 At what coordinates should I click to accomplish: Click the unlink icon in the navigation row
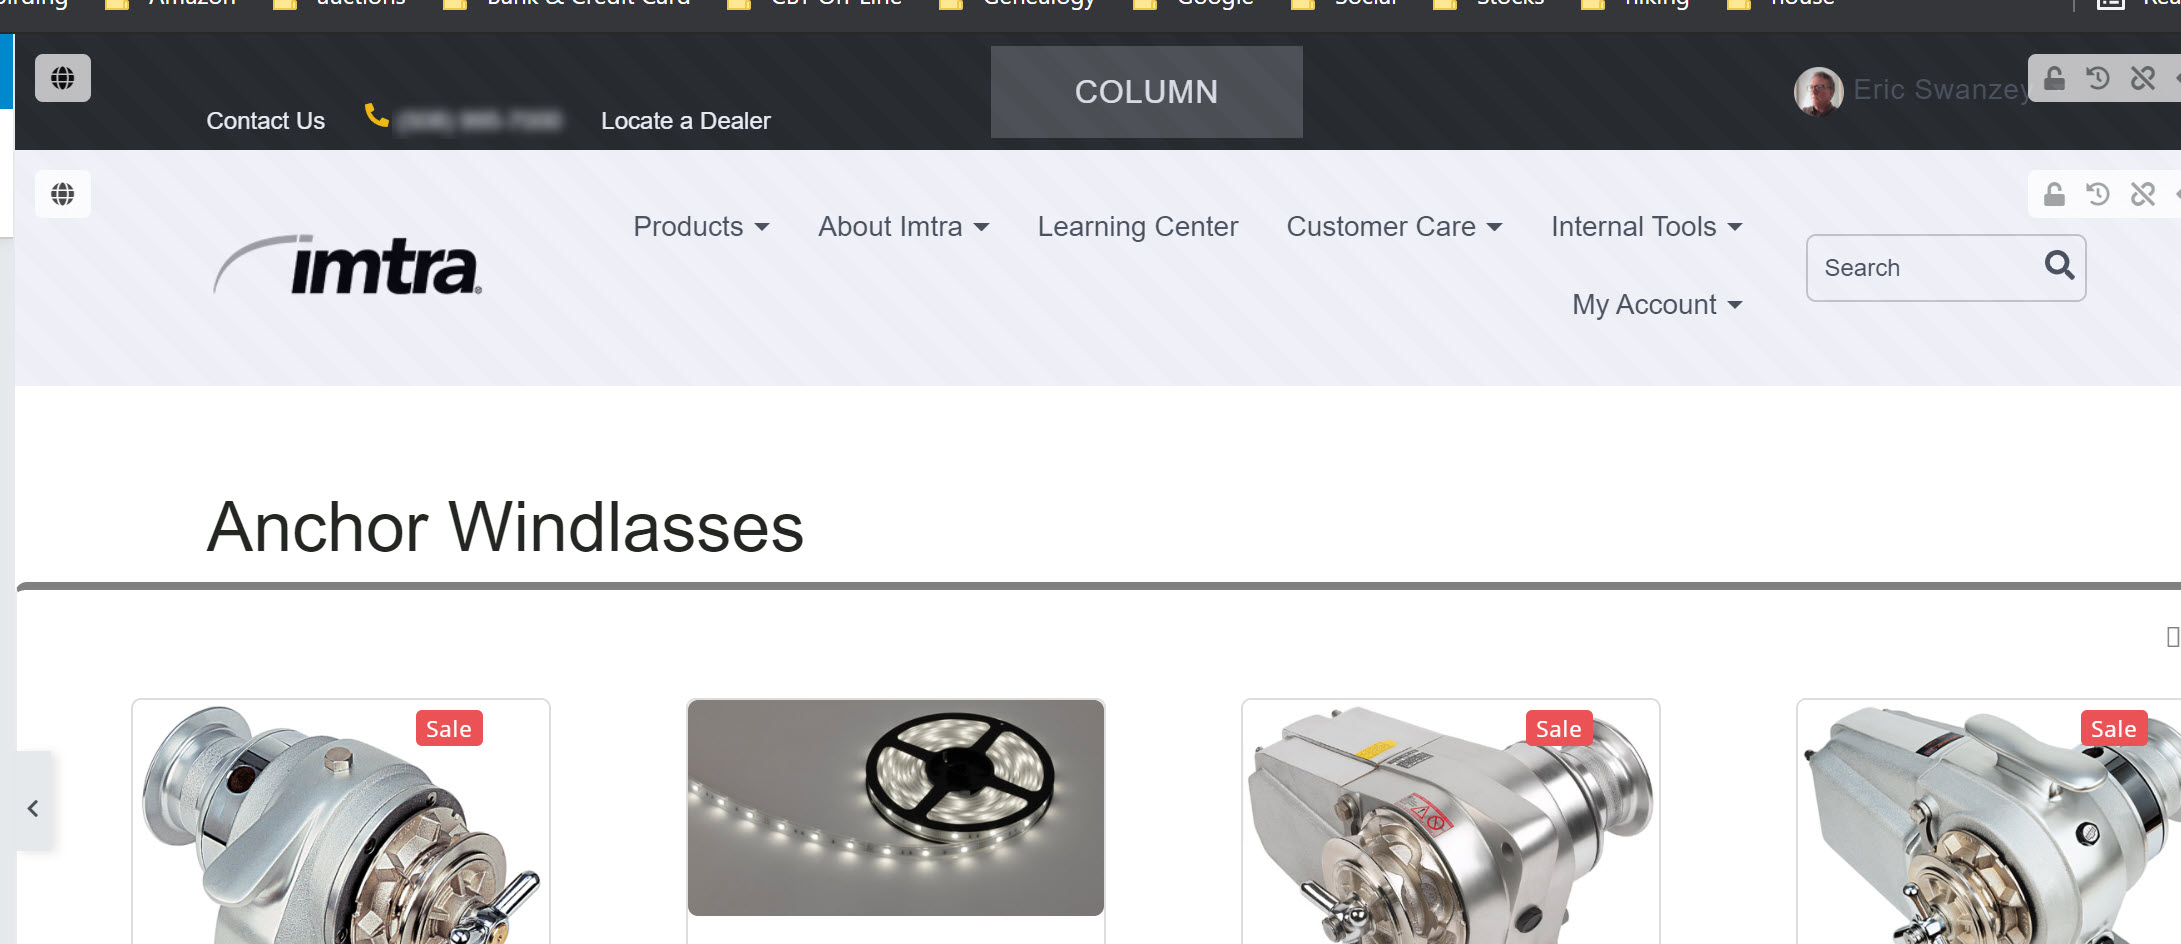click(x=2143, y=194)
